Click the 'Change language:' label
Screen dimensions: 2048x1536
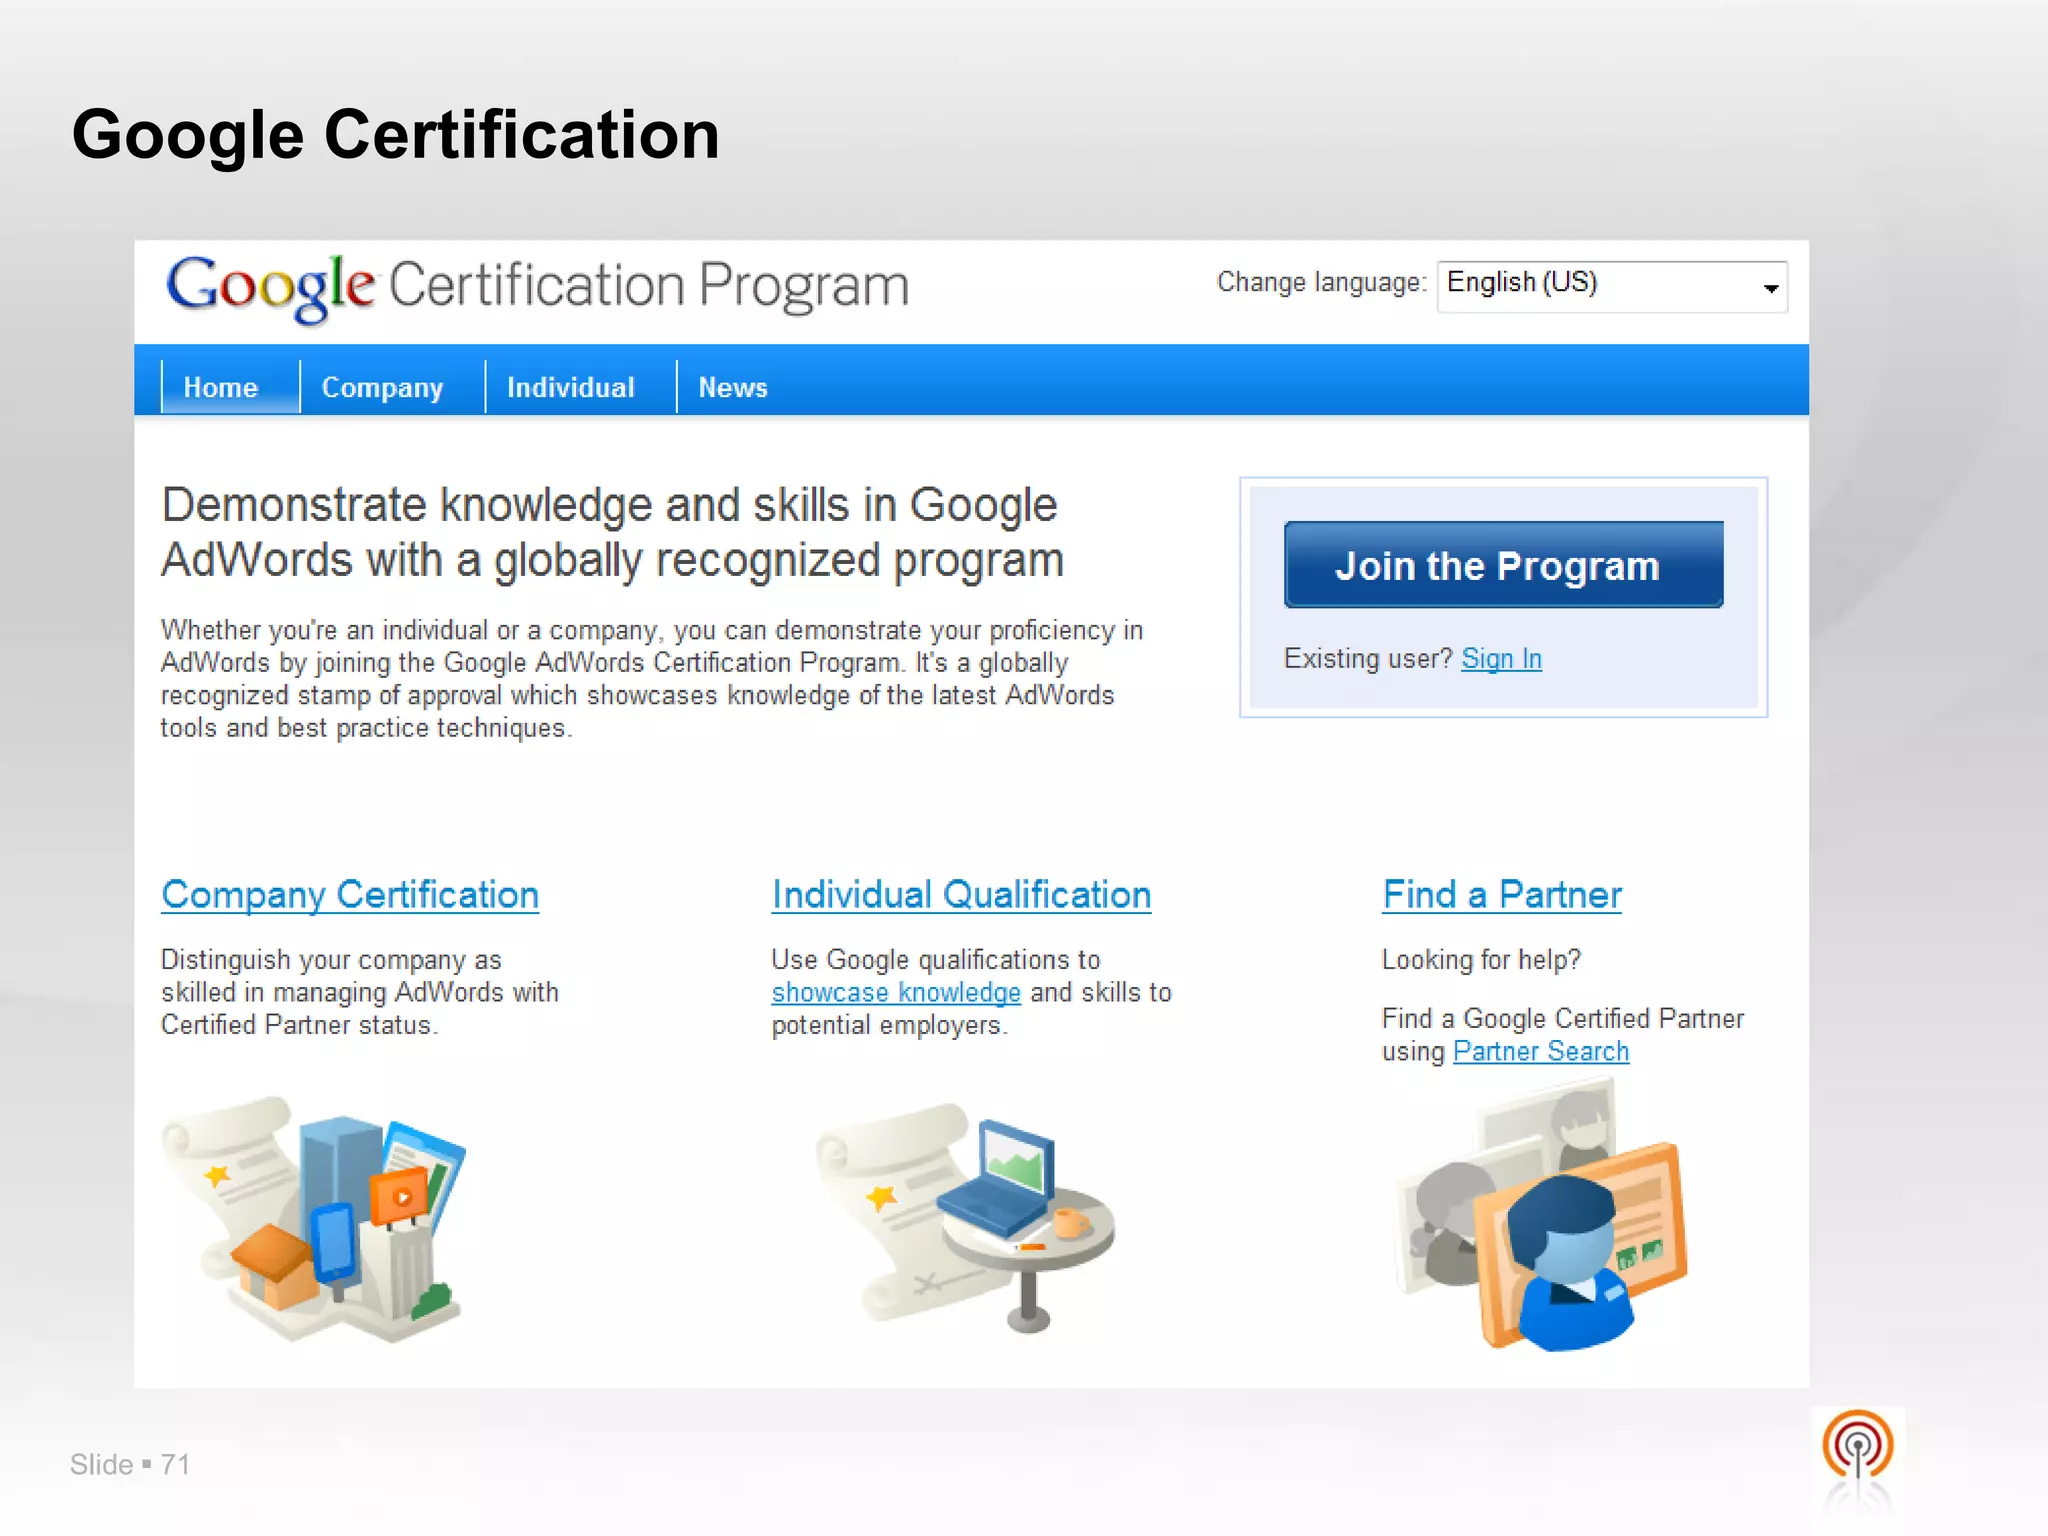[x=1321, y=283]
